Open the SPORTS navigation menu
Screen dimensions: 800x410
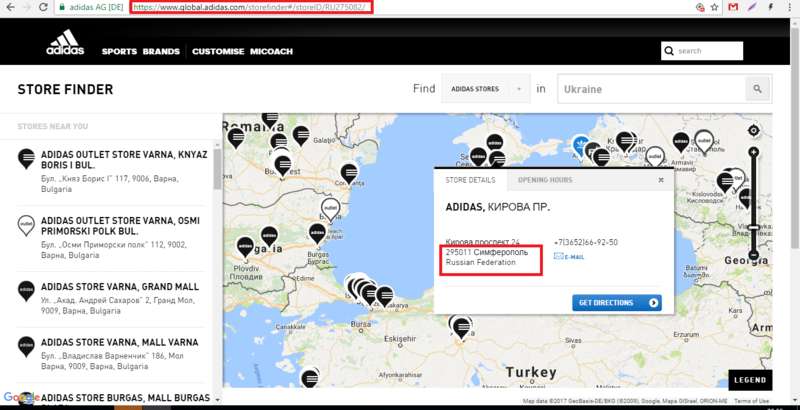click(119, 51)
